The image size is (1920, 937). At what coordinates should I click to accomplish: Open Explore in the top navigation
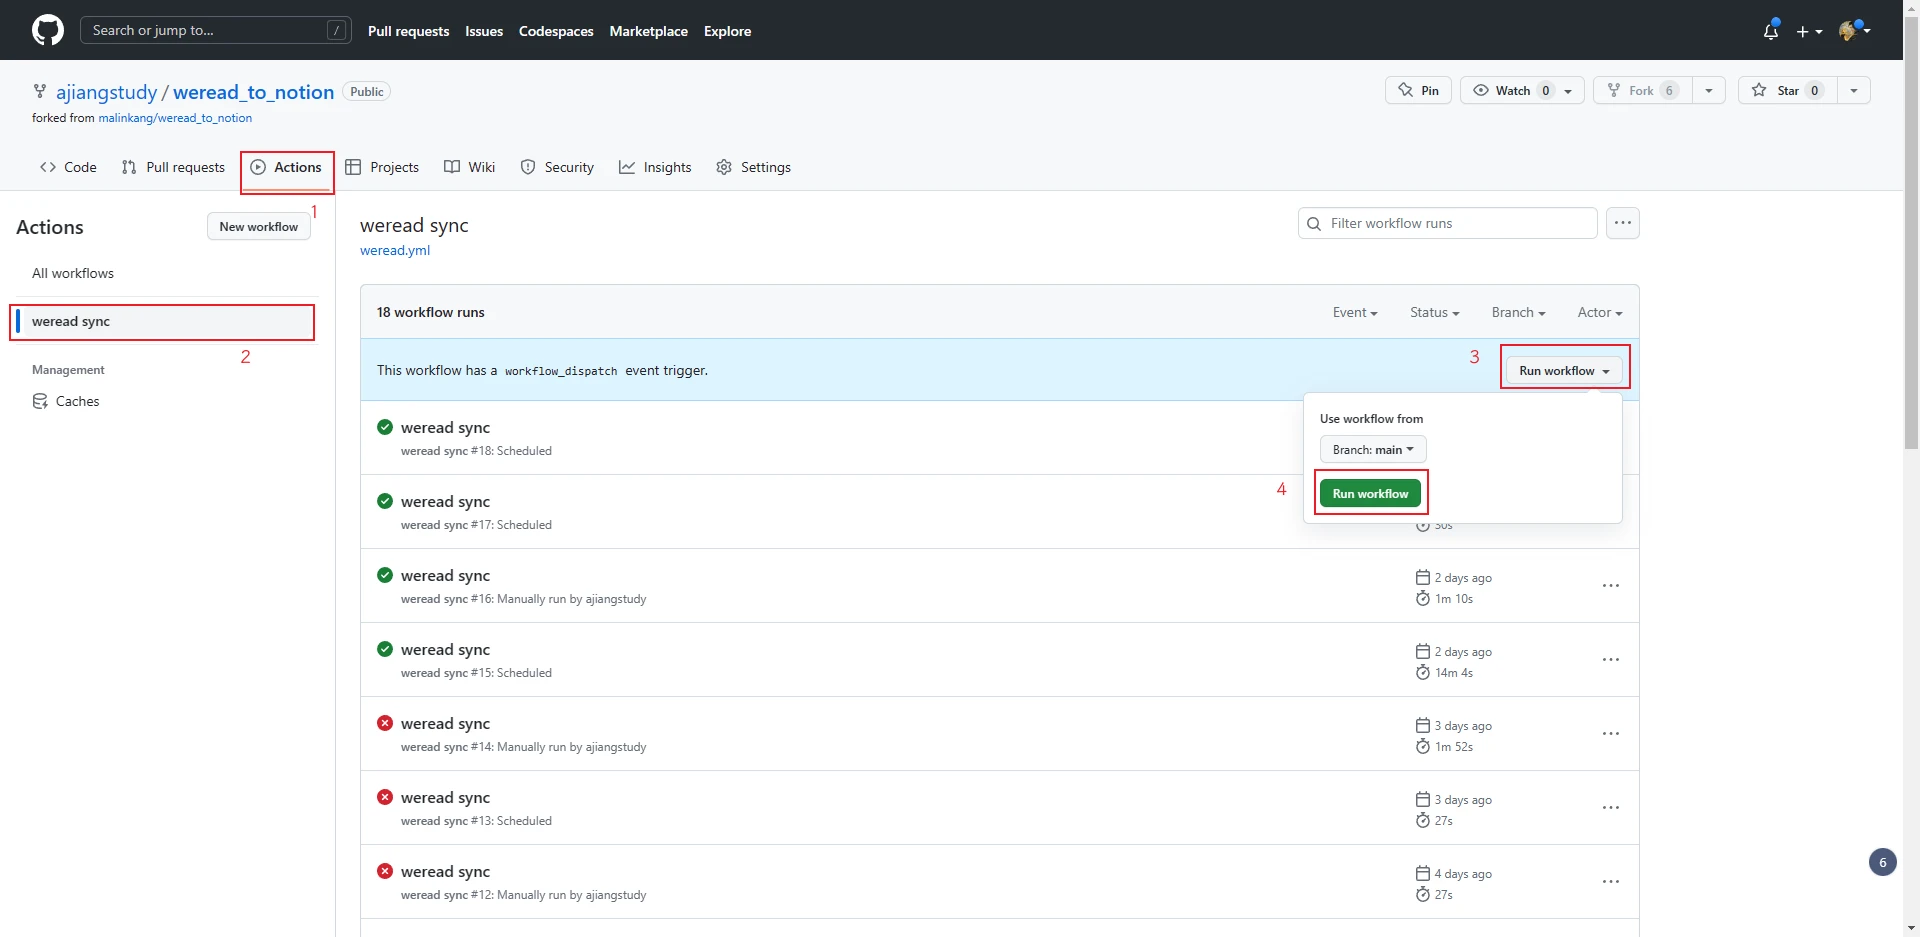pyautogui.click(x=727, y=31)
